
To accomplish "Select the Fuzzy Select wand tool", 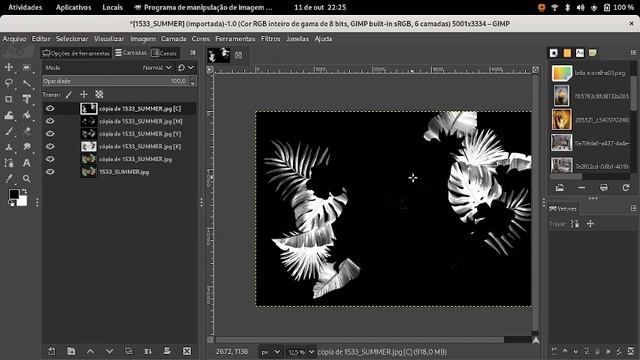I will (27, 83).
